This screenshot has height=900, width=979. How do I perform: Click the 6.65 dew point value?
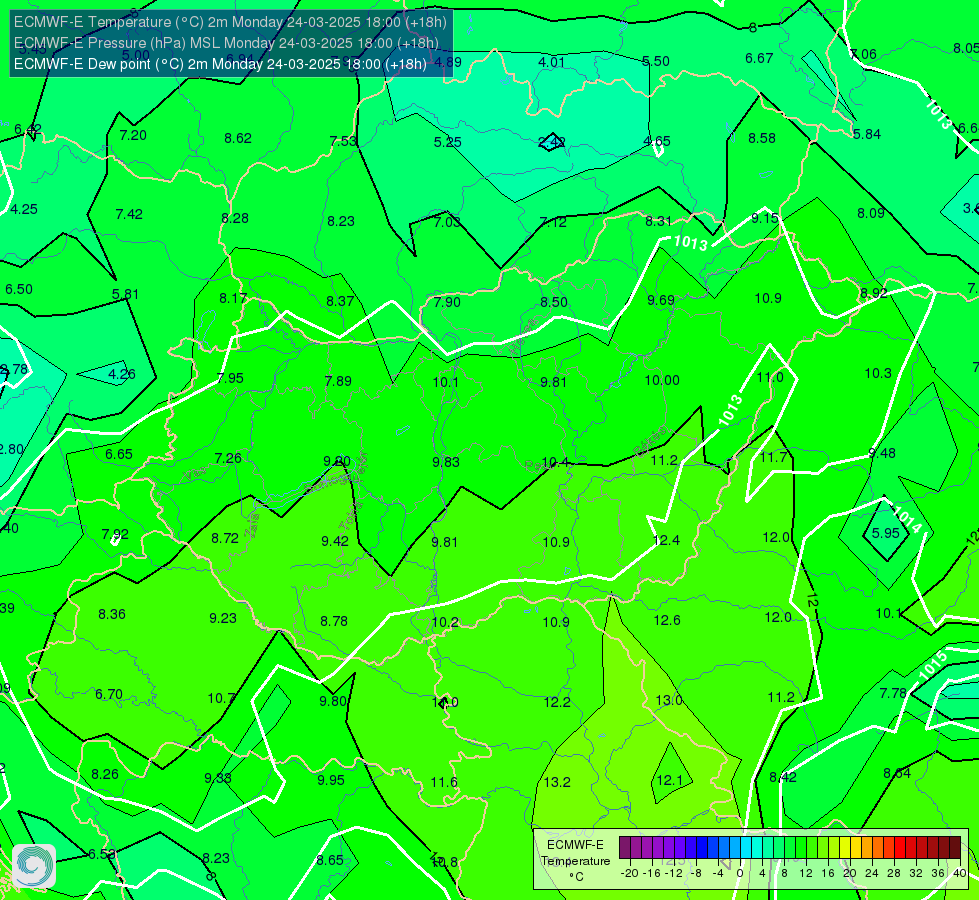click(x=119, y=455)
